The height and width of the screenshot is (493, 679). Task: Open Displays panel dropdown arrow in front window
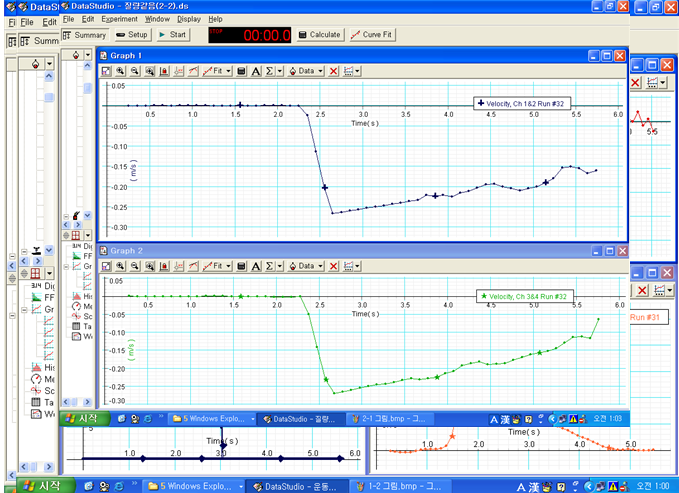point(88,235)
